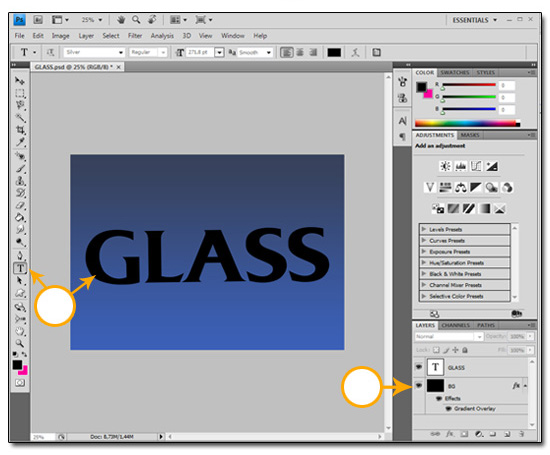Screen dimensions: 550x455
Task: Hide the GLASS text layer
Action: point(419,367)
